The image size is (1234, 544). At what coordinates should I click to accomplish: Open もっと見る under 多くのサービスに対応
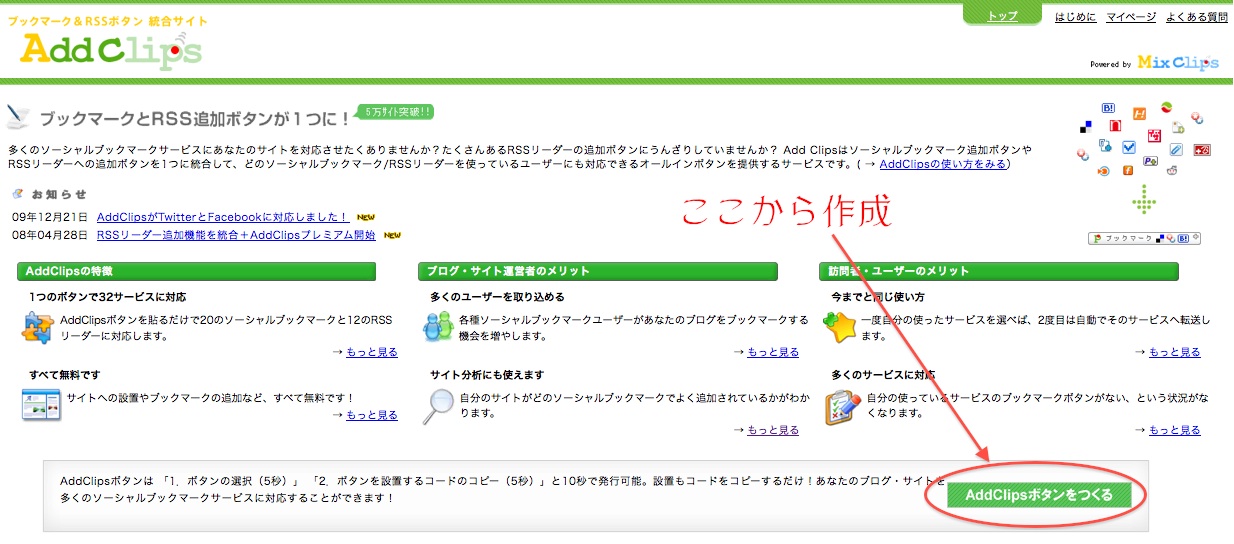coord(1175,430)
